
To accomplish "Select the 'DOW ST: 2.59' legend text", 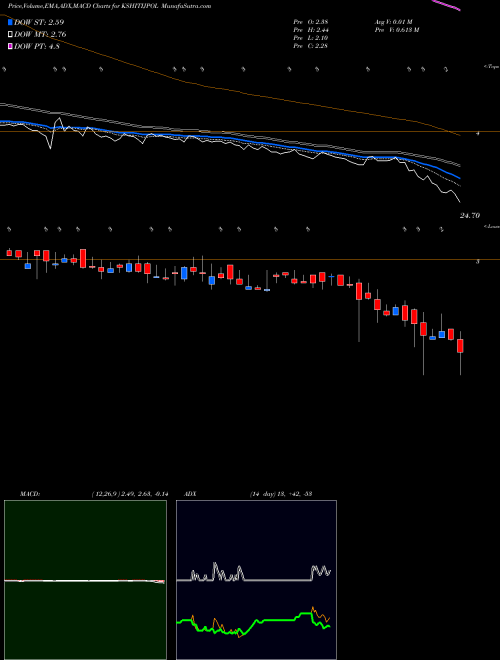I will (39, 22).
